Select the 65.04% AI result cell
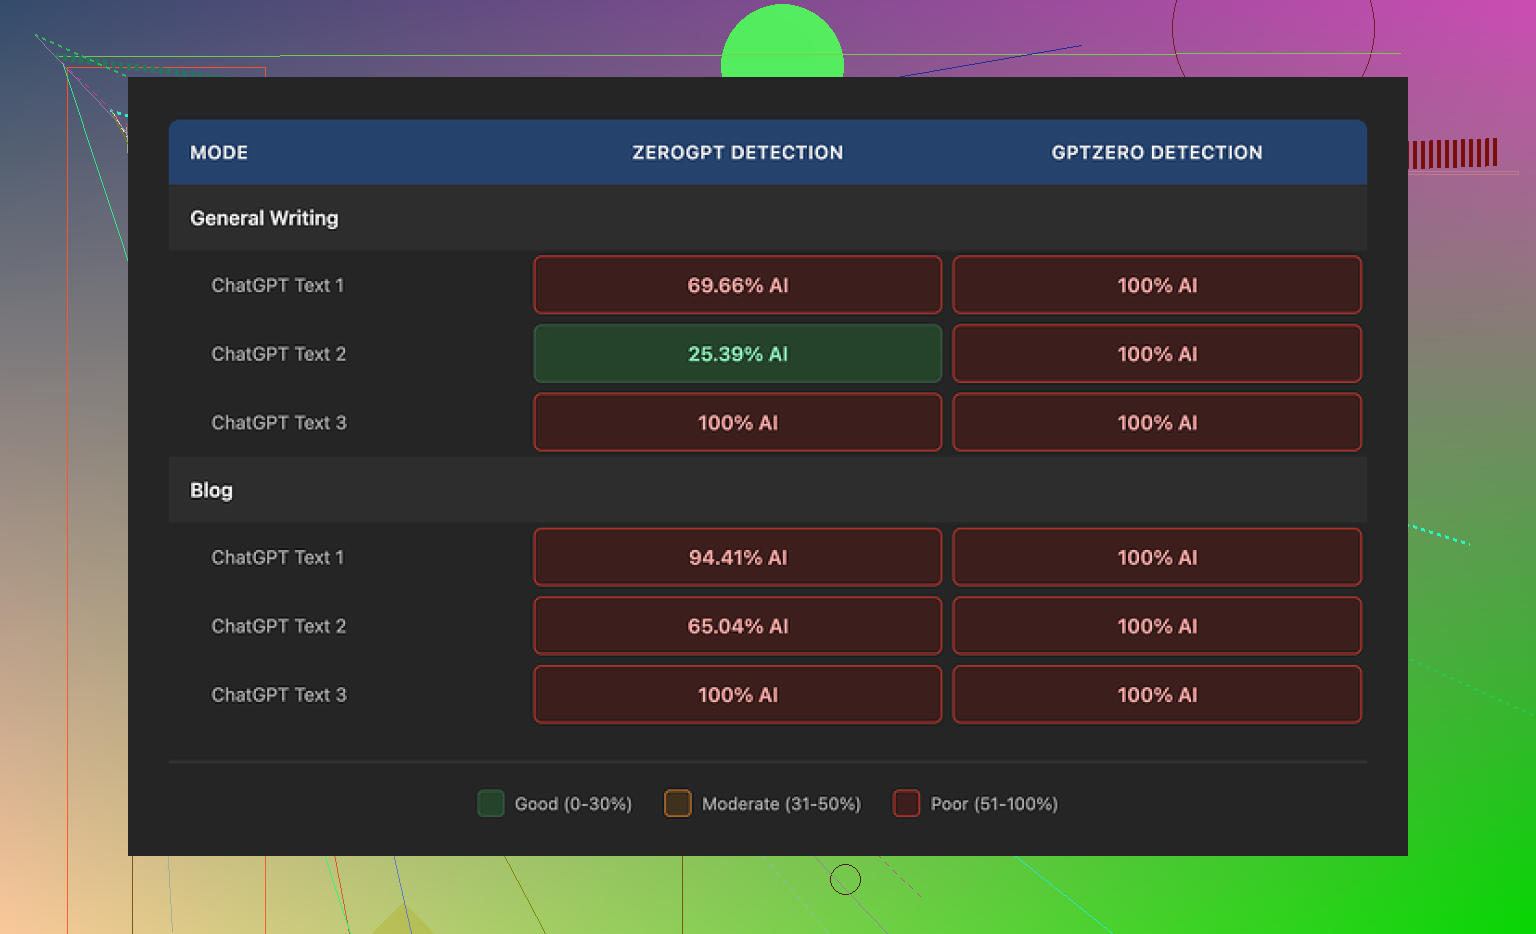Image resolution: width=1536 pixels, height=934 pixels. [x=737, y=626]
